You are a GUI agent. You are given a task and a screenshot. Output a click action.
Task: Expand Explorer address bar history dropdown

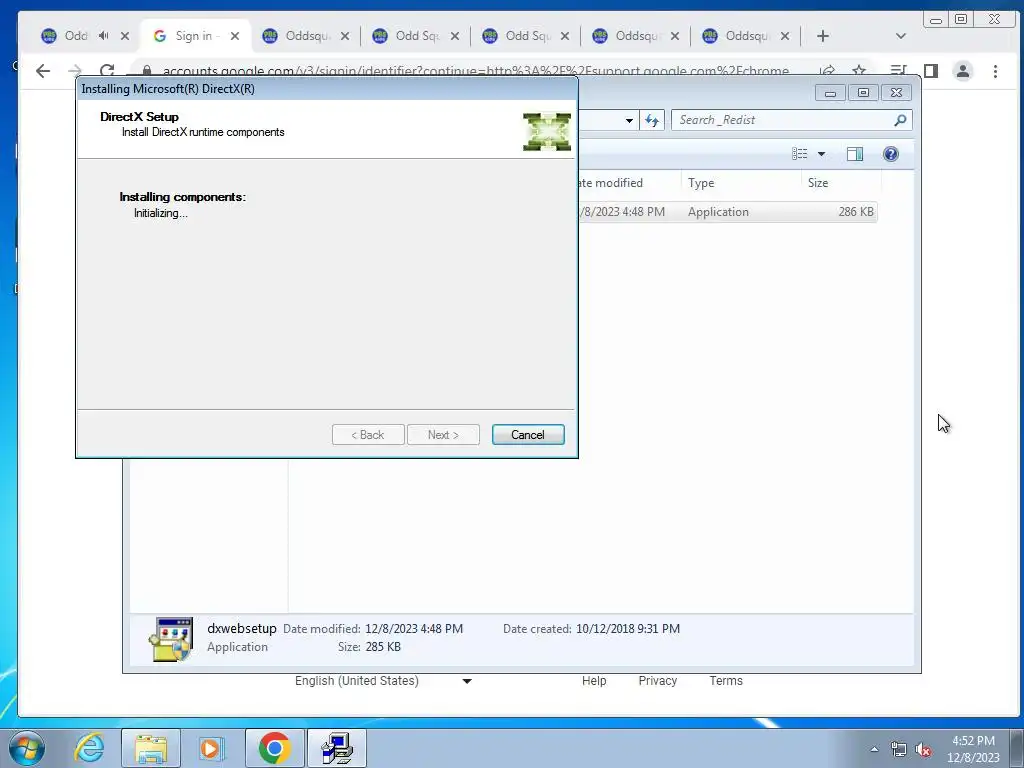[x=629, y=120]
